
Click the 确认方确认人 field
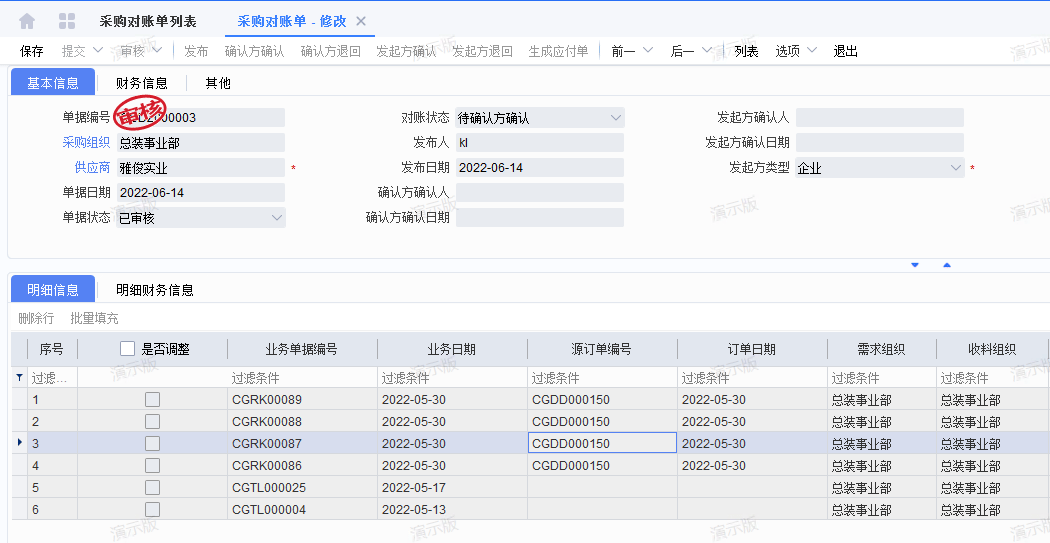pos(540,193)
